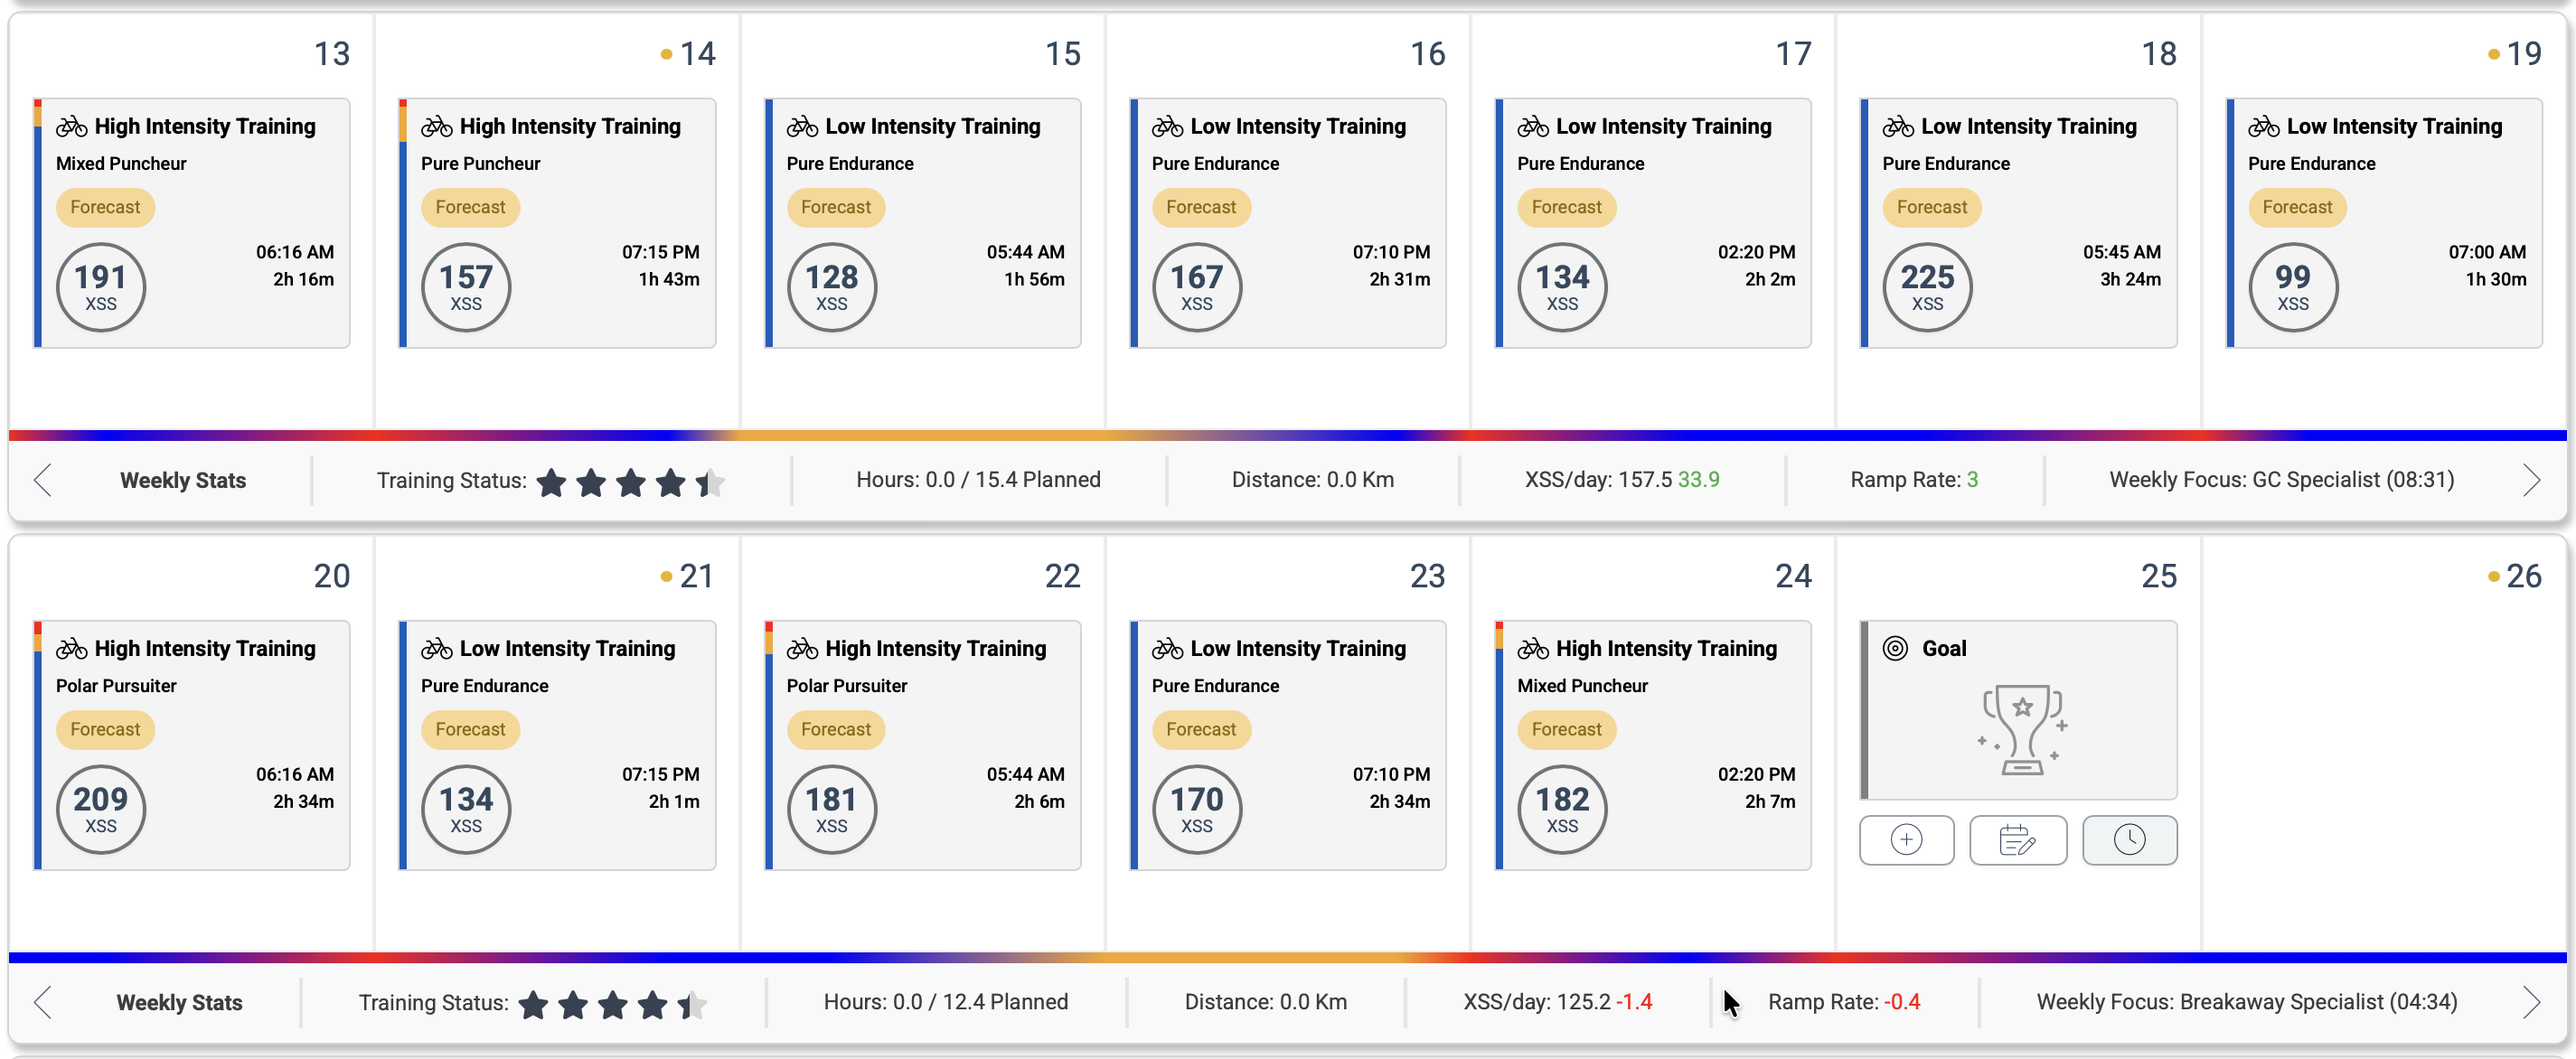
Task: Click the trophy icon in Goal card
Action: point(2021,729)
